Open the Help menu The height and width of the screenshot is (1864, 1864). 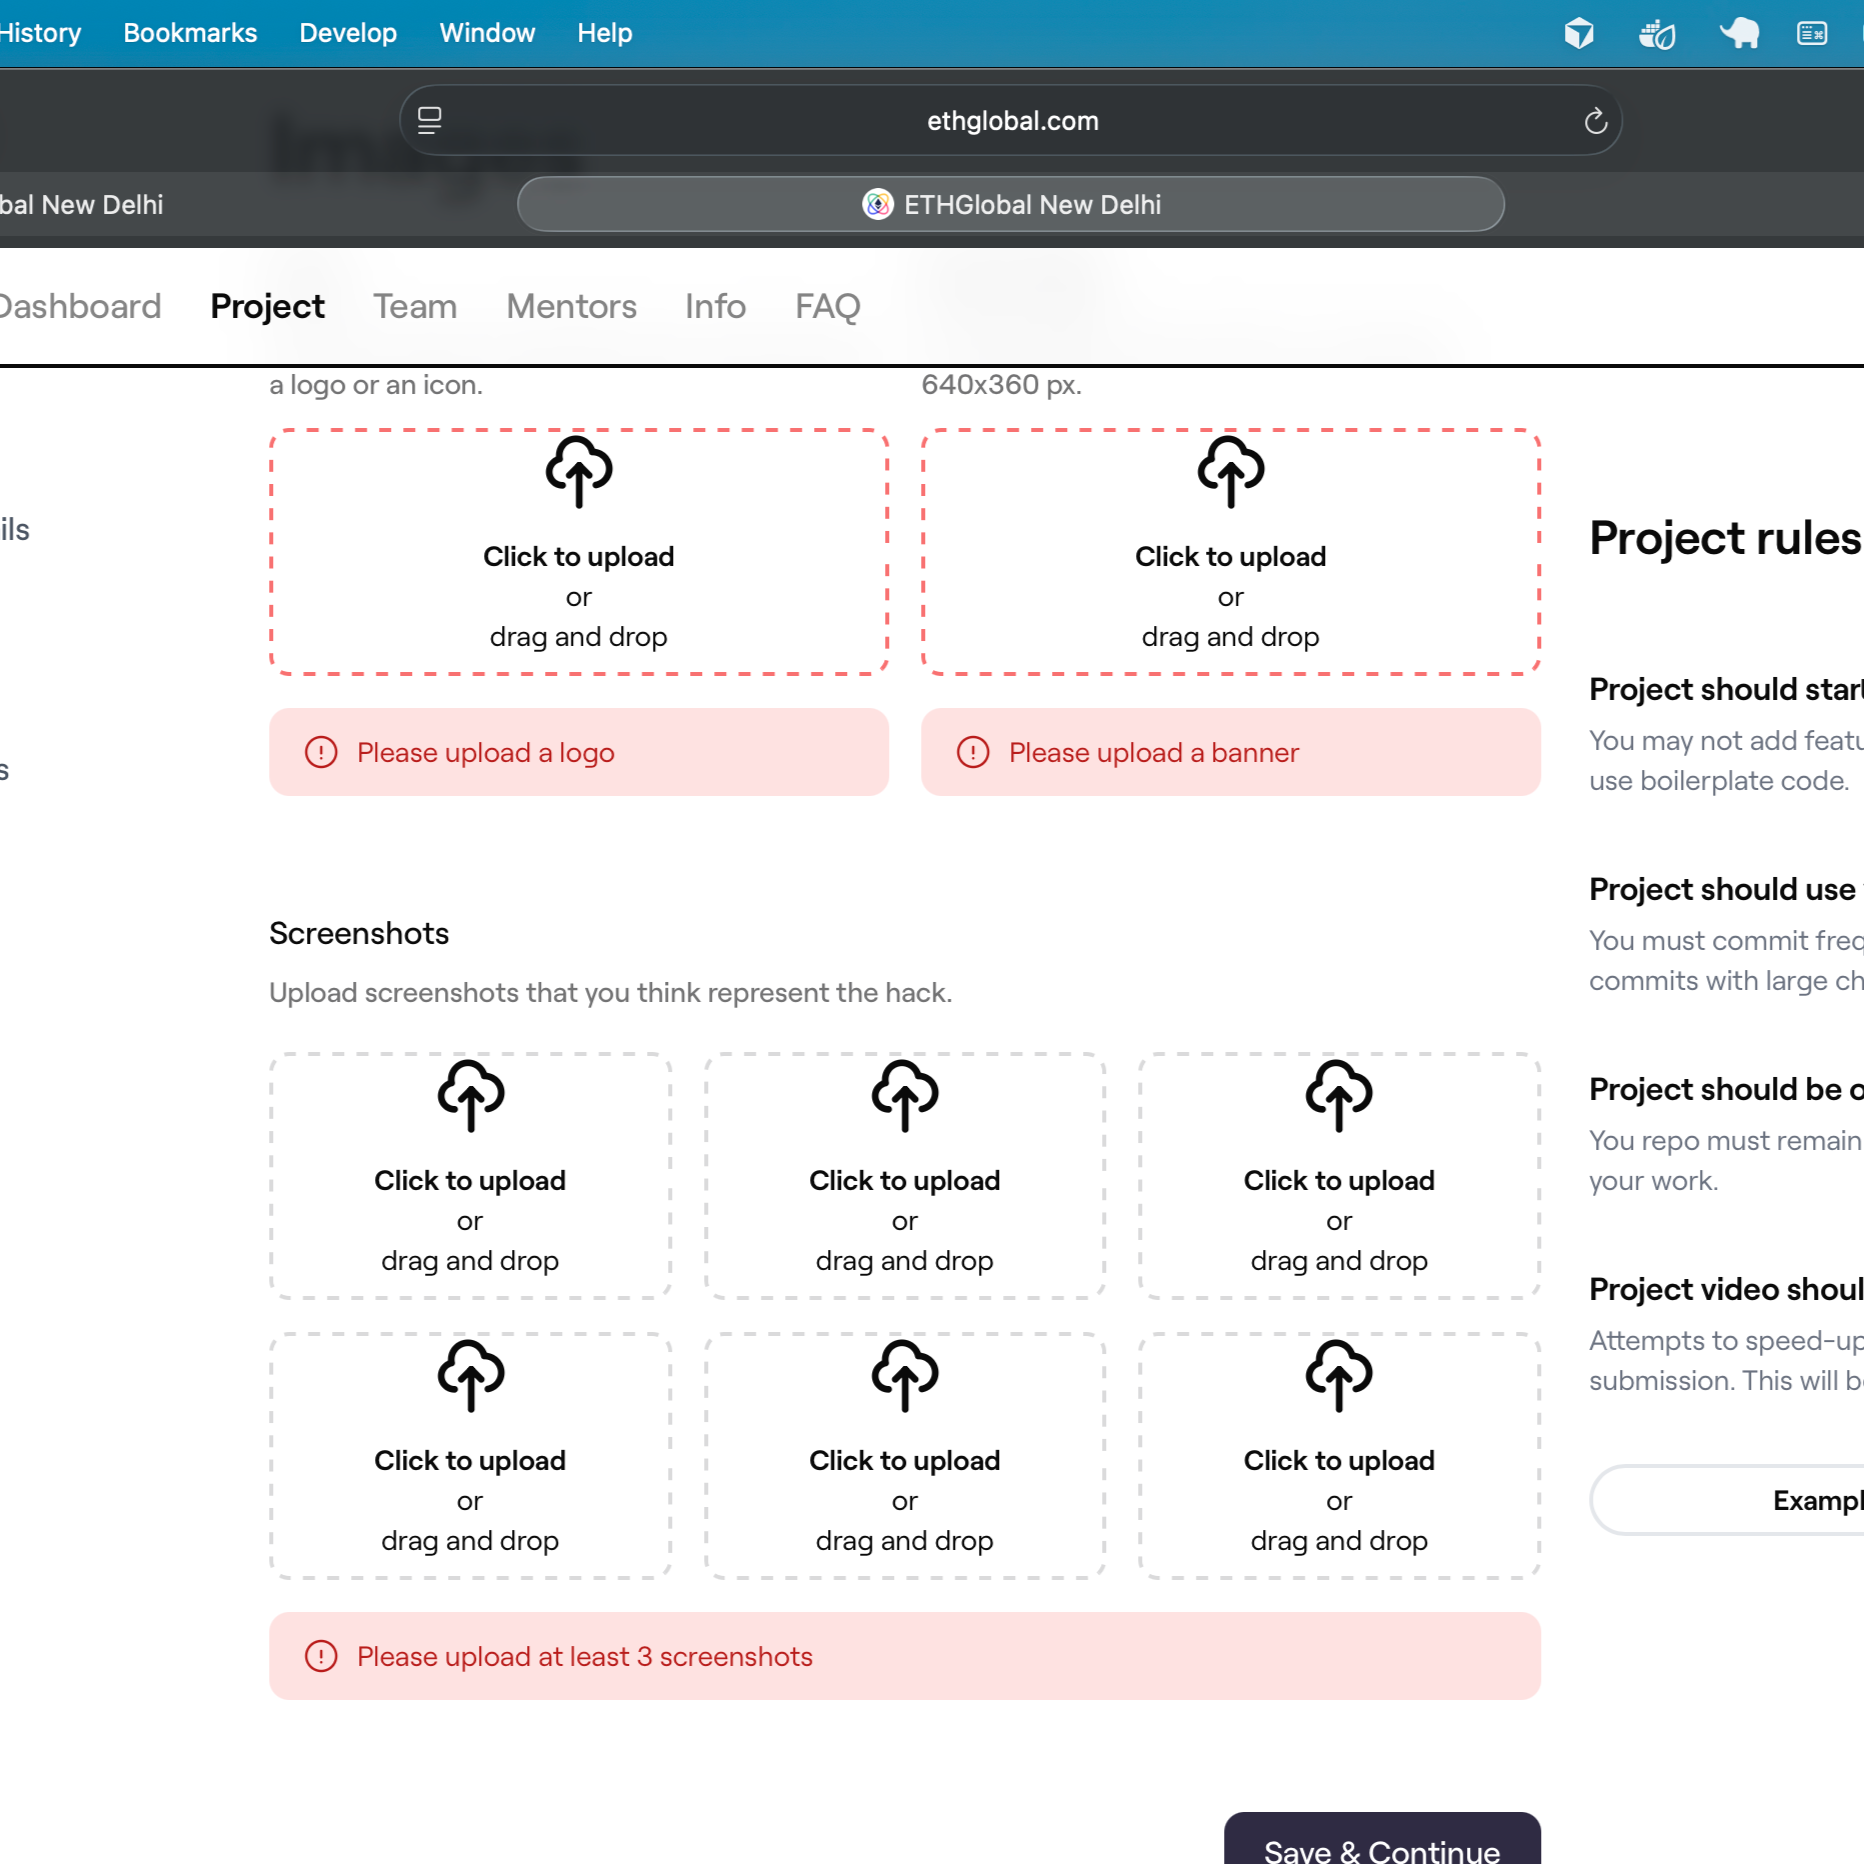605,33
